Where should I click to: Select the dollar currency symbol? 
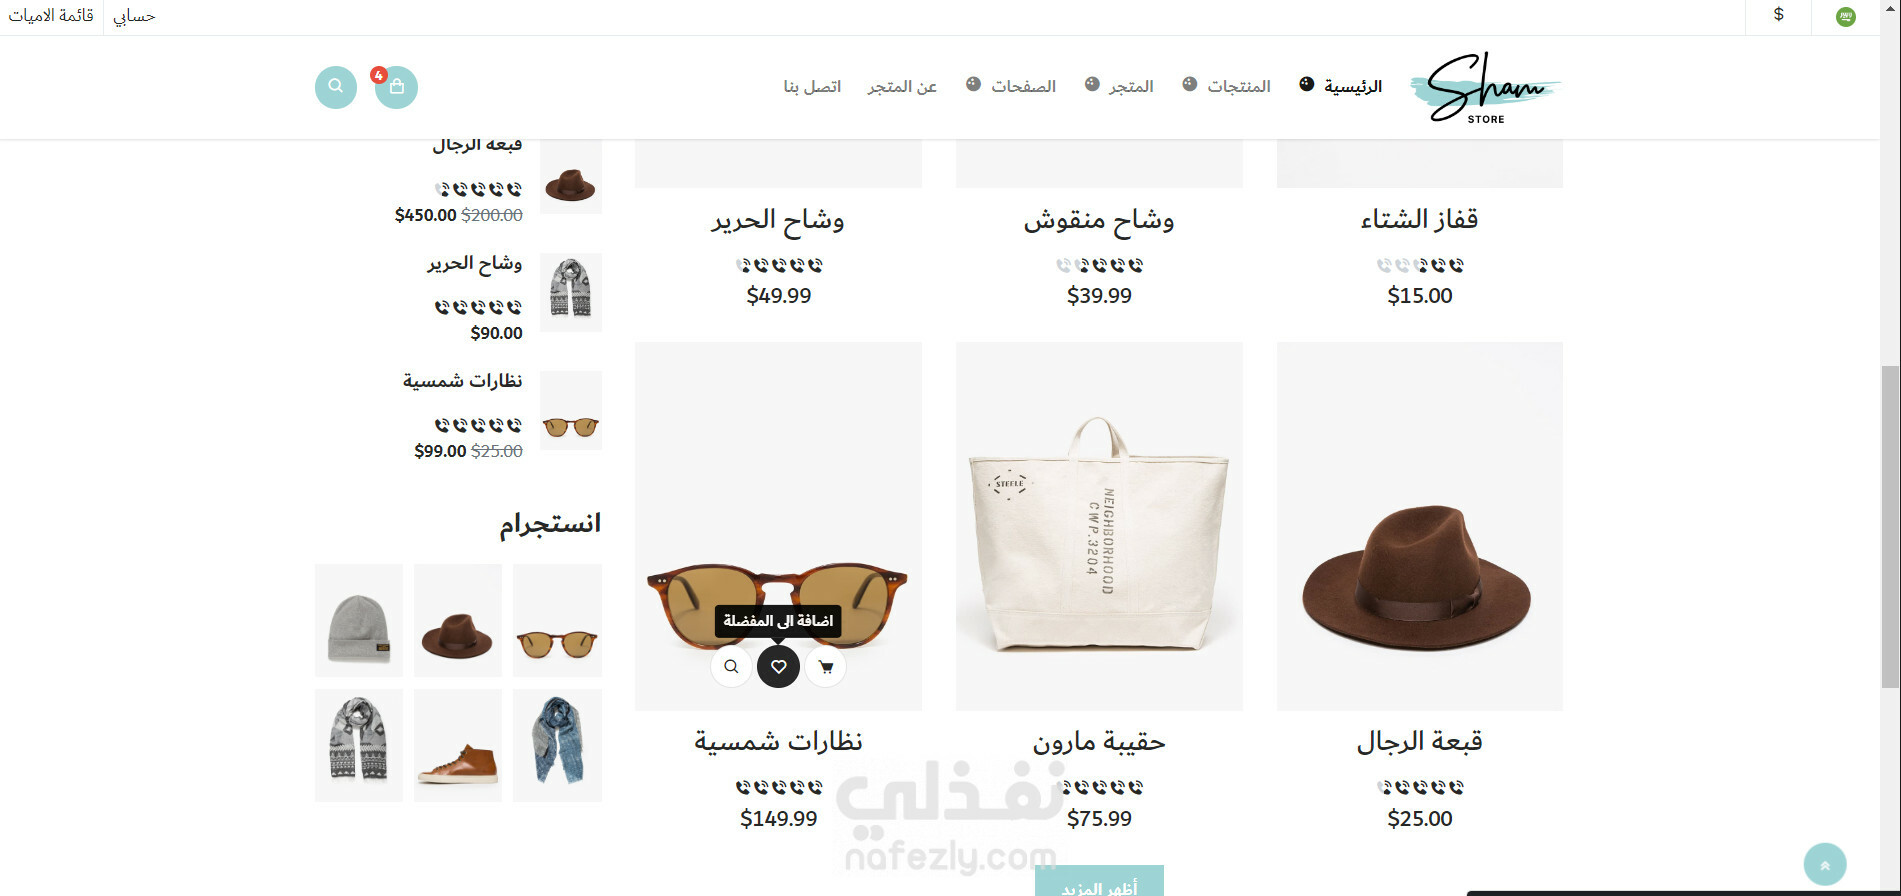click(x=1778, y=15)
